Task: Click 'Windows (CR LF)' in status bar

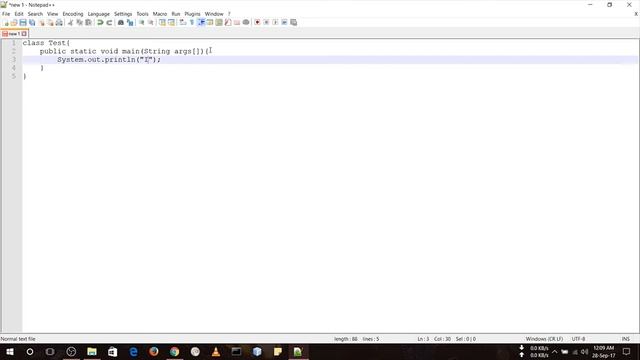Action: tap(544, 339)
